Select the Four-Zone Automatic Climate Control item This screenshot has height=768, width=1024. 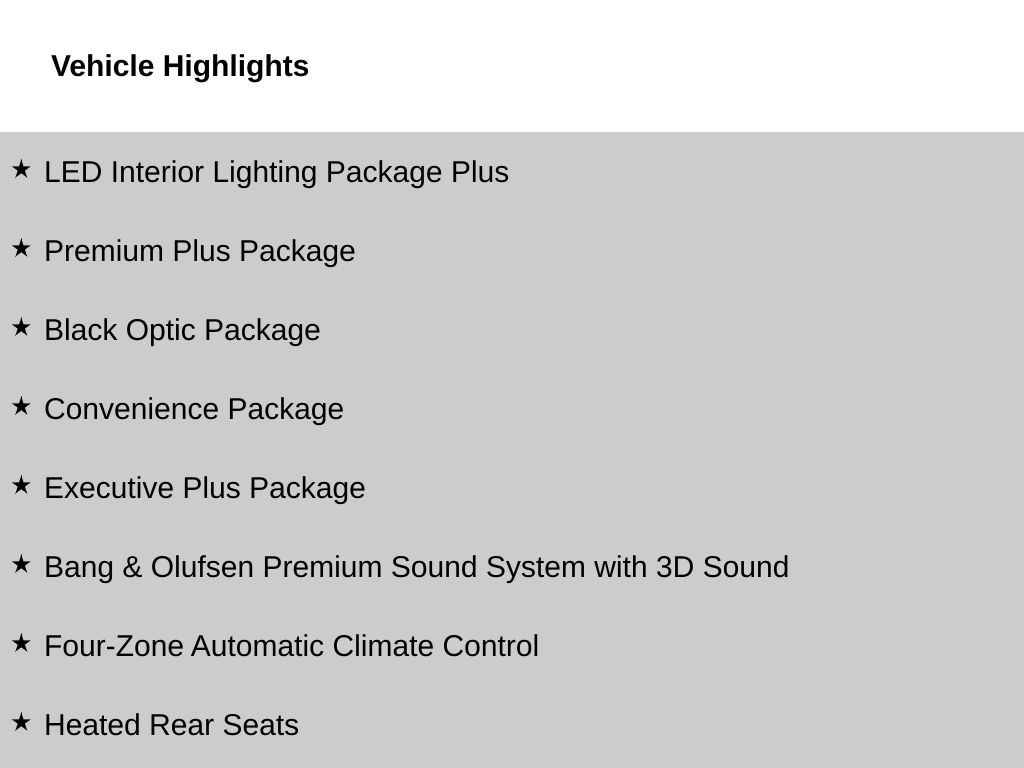click(291, 646)
